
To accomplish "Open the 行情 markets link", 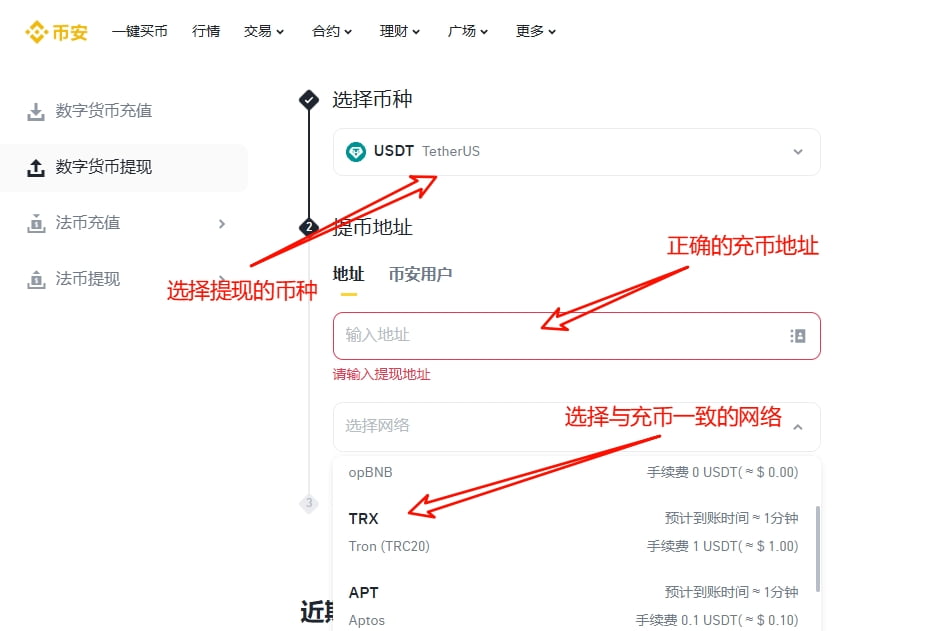I will coord(206,31).
